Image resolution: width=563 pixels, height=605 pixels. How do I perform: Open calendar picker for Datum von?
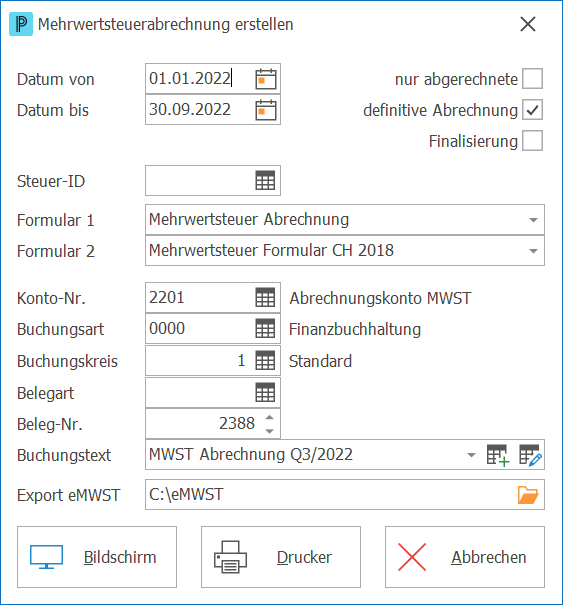point(266,79)
